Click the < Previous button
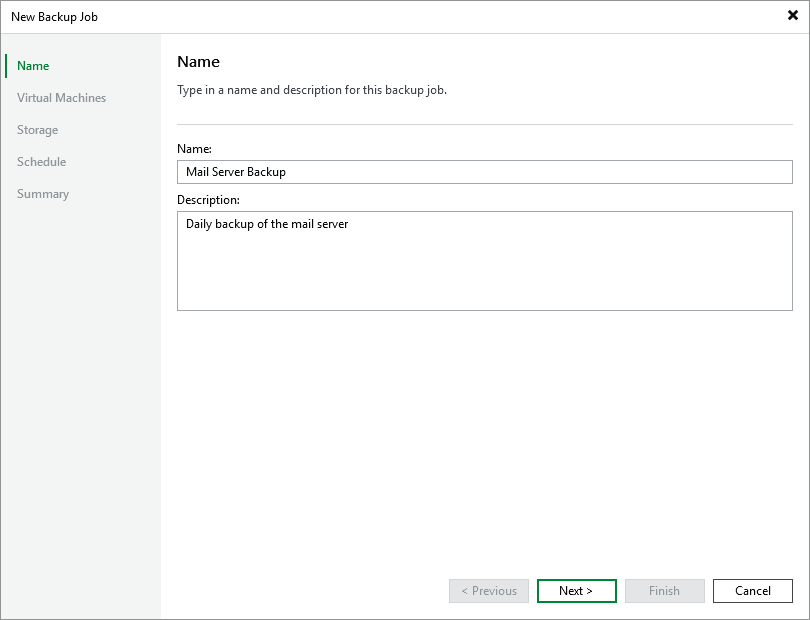 489,591
